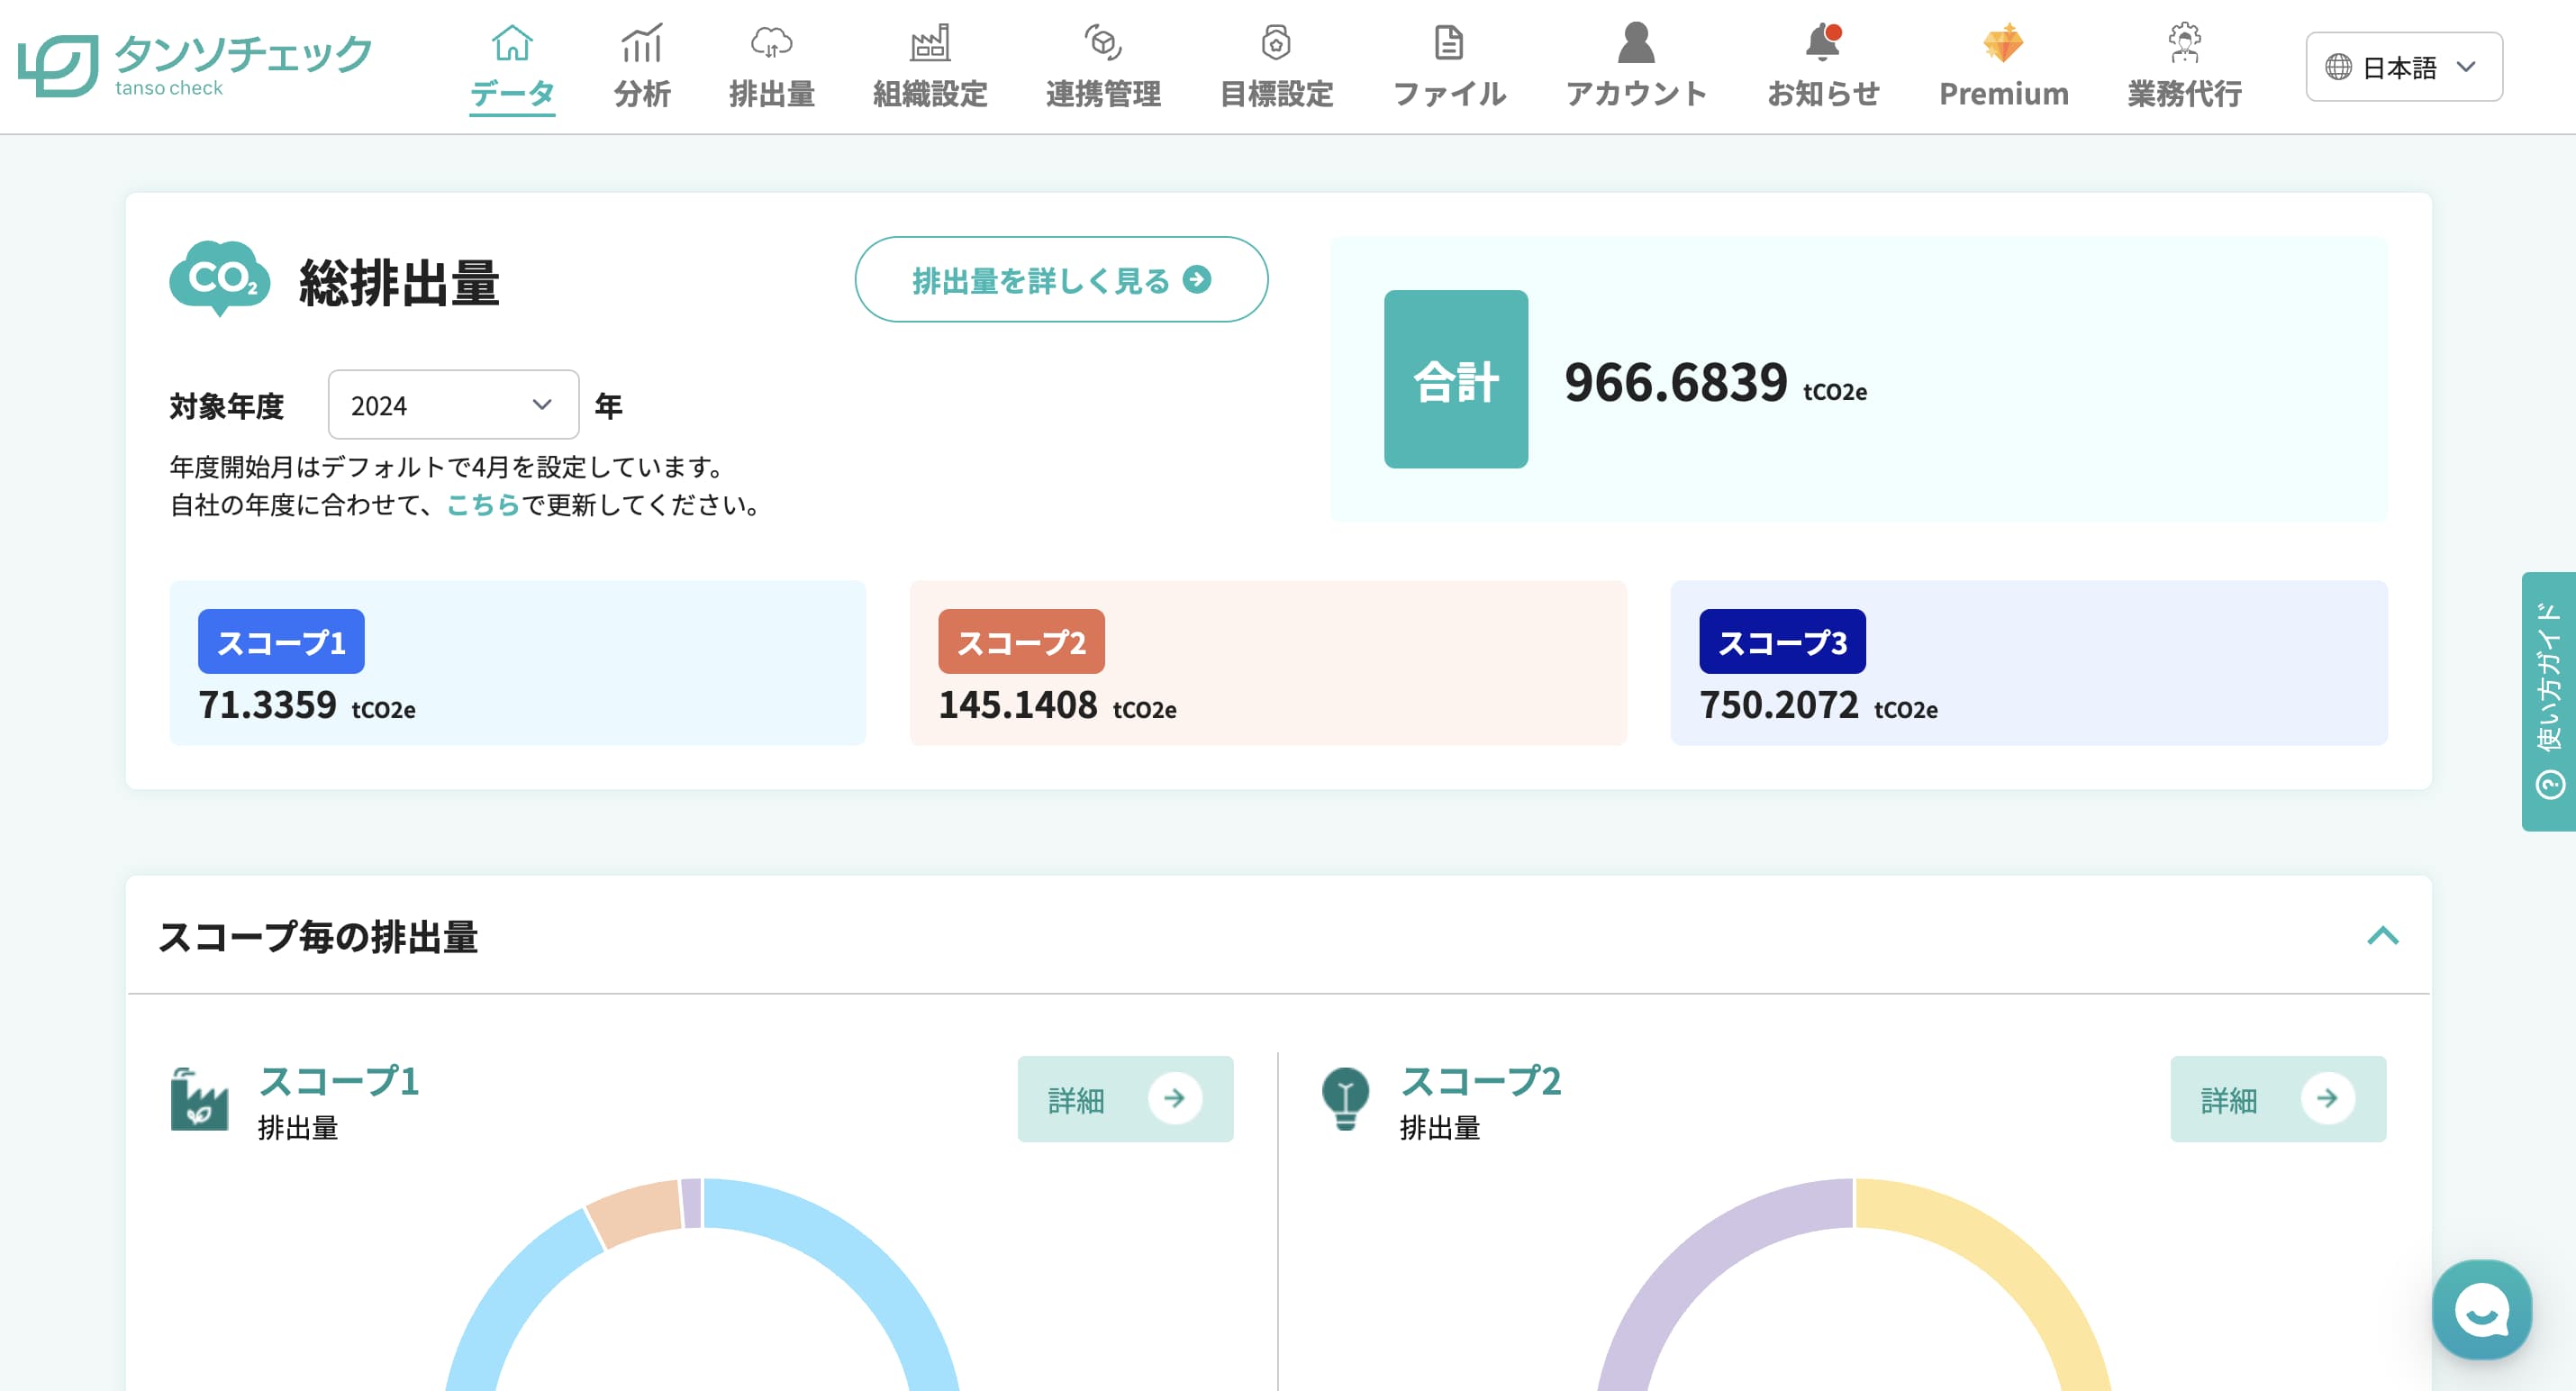Click the 組織設定 factory icon

[930, 43]
